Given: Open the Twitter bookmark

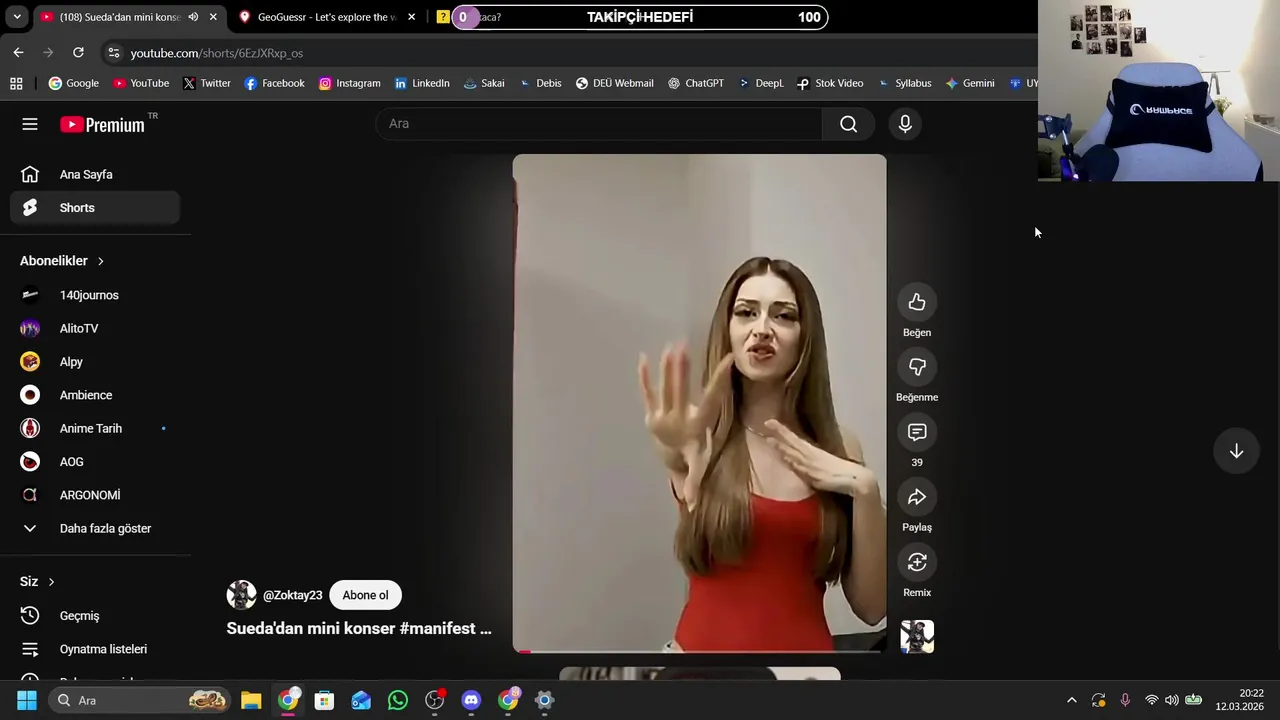Looking at the screenshot, I should [207, 83].
